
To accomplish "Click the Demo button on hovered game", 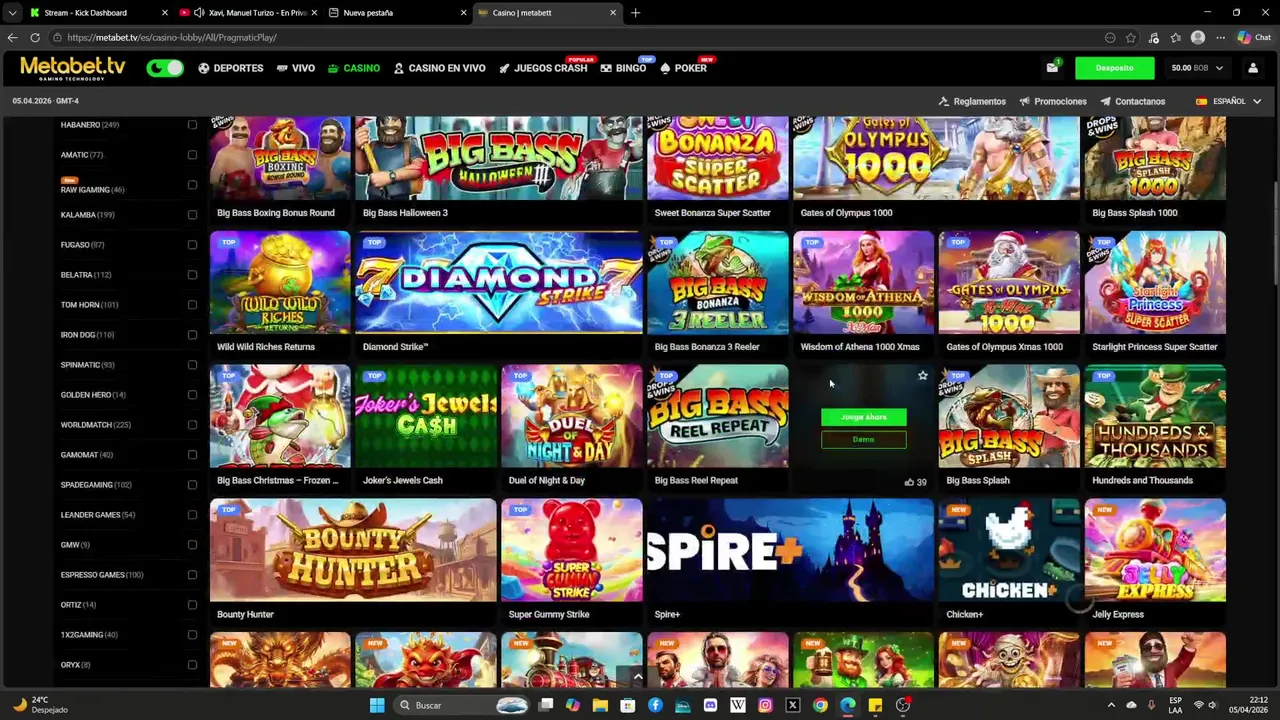I will [x=864, y=440].
